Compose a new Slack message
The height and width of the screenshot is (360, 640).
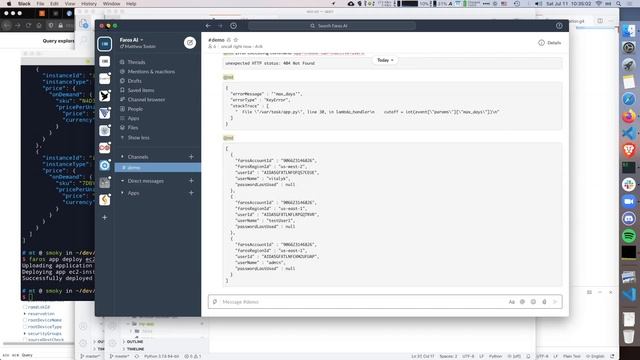[190, 42]
